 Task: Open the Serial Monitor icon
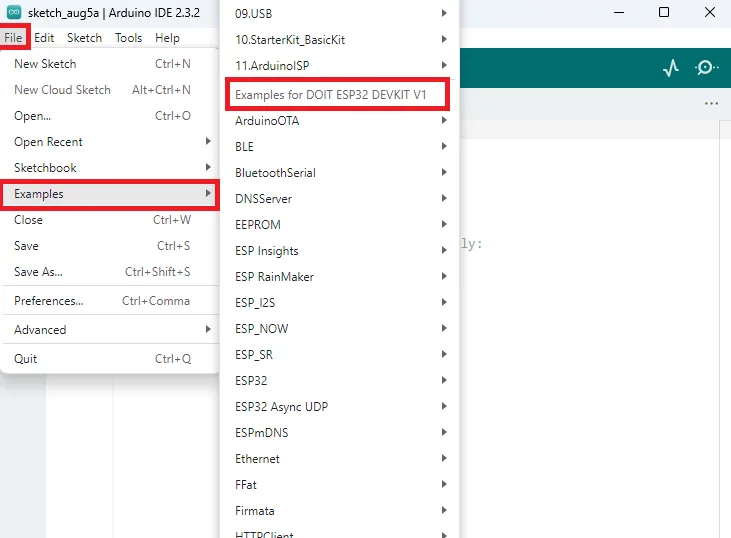click(x=706, y=68)
